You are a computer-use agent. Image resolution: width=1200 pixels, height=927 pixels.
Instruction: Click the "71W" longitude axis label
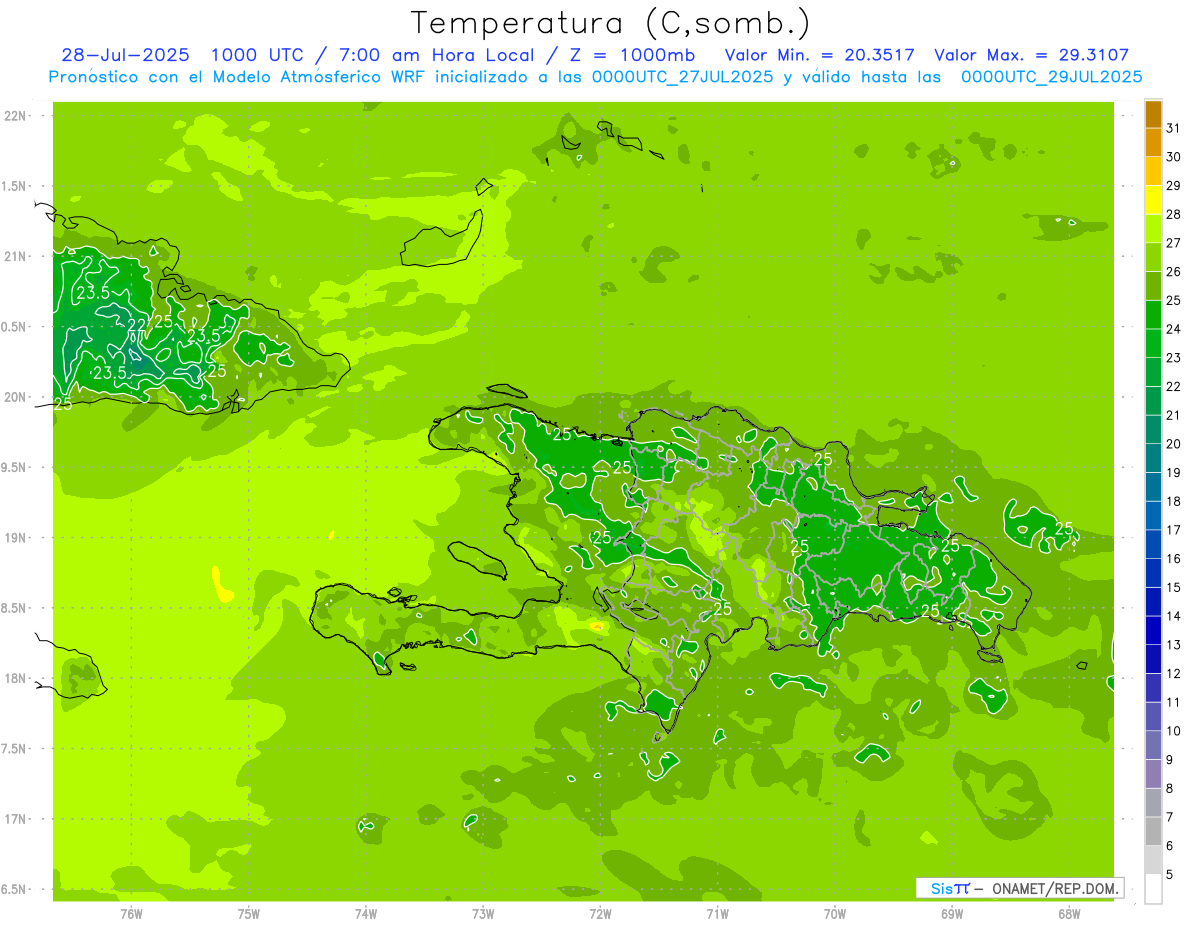coord(717,913)
